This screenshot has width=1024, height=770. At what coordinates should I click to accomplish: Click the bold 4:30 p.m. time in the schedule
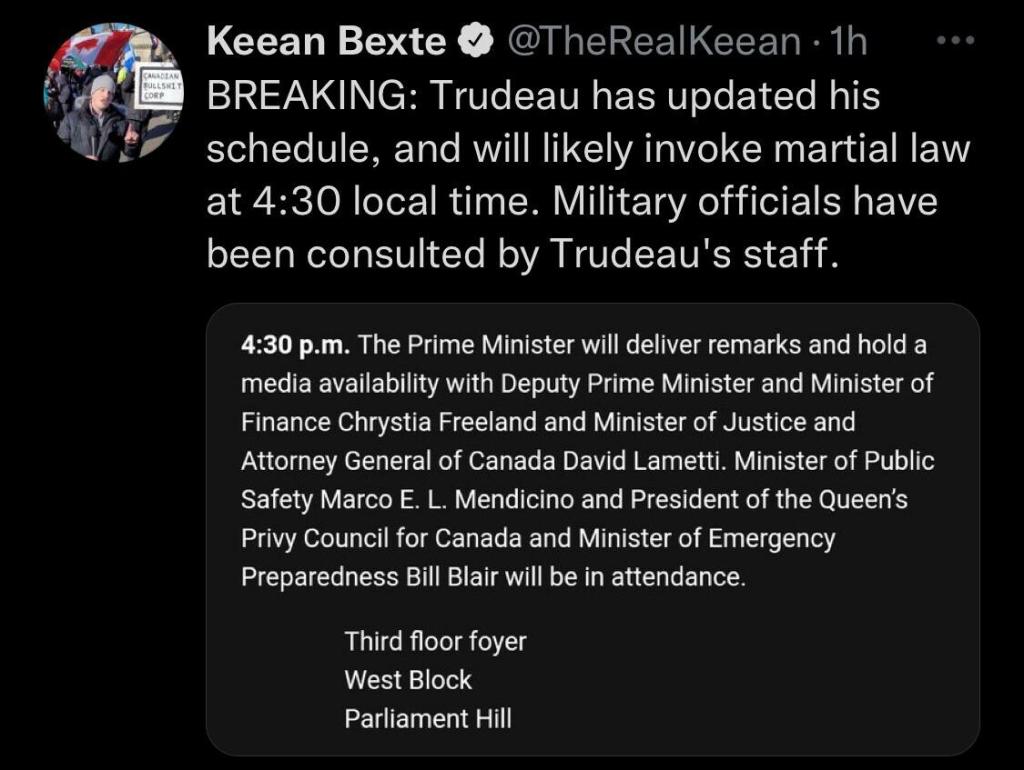point(295,345)
